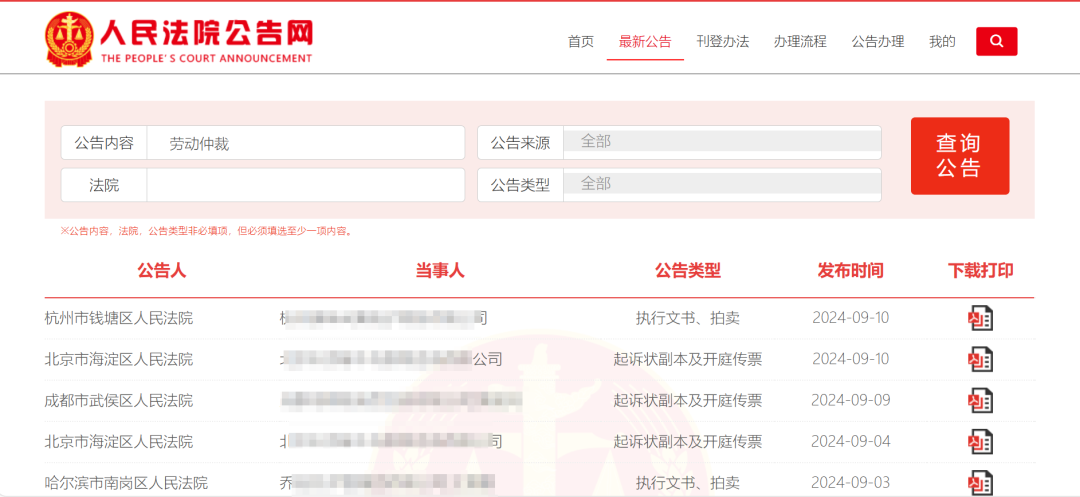Click into the 法院 input field
Image resolution: width=1080 pixels, height=497 pixels.
(306, 185)
